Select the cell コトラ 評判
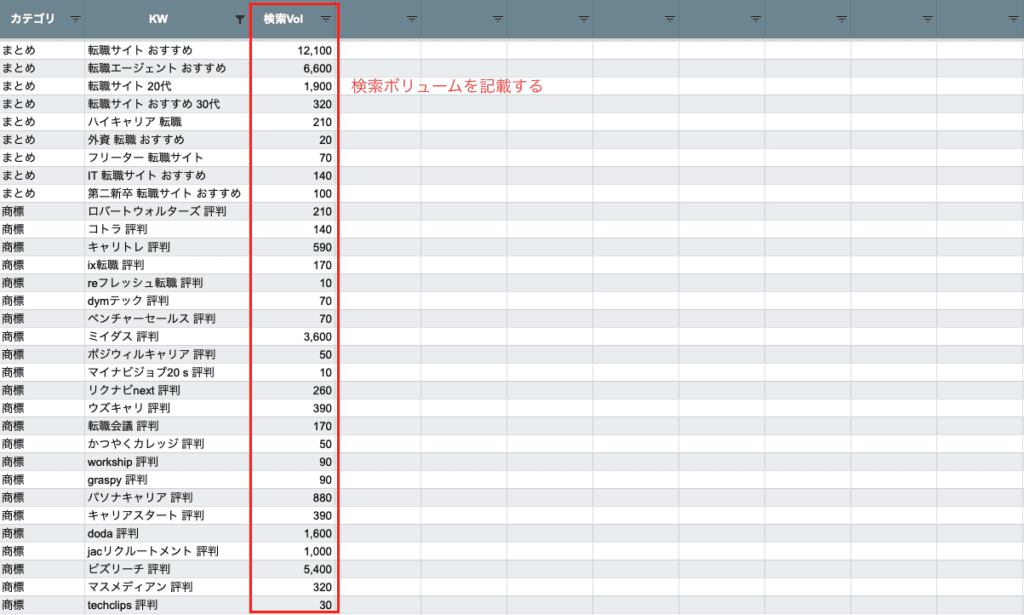1024x615 pixels. click(x=167, y=229)
